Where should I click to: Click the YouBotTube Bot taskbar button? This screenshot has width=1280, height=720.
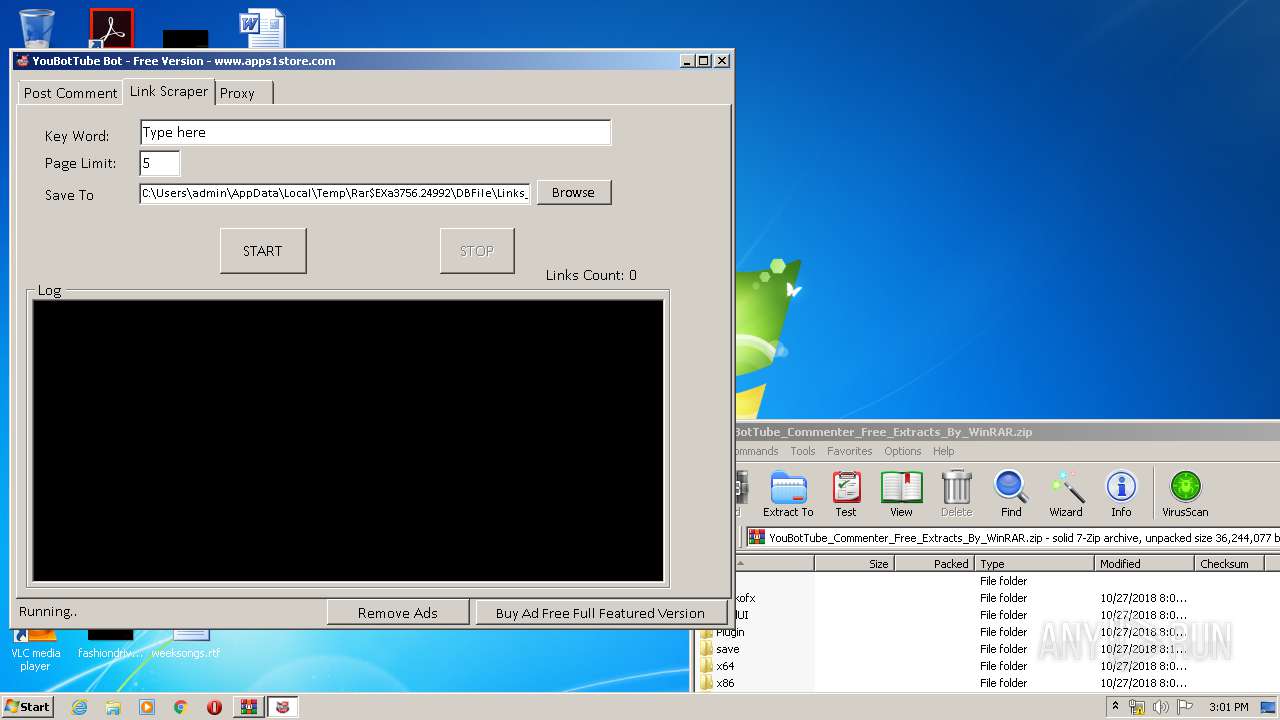click(282, 707)
